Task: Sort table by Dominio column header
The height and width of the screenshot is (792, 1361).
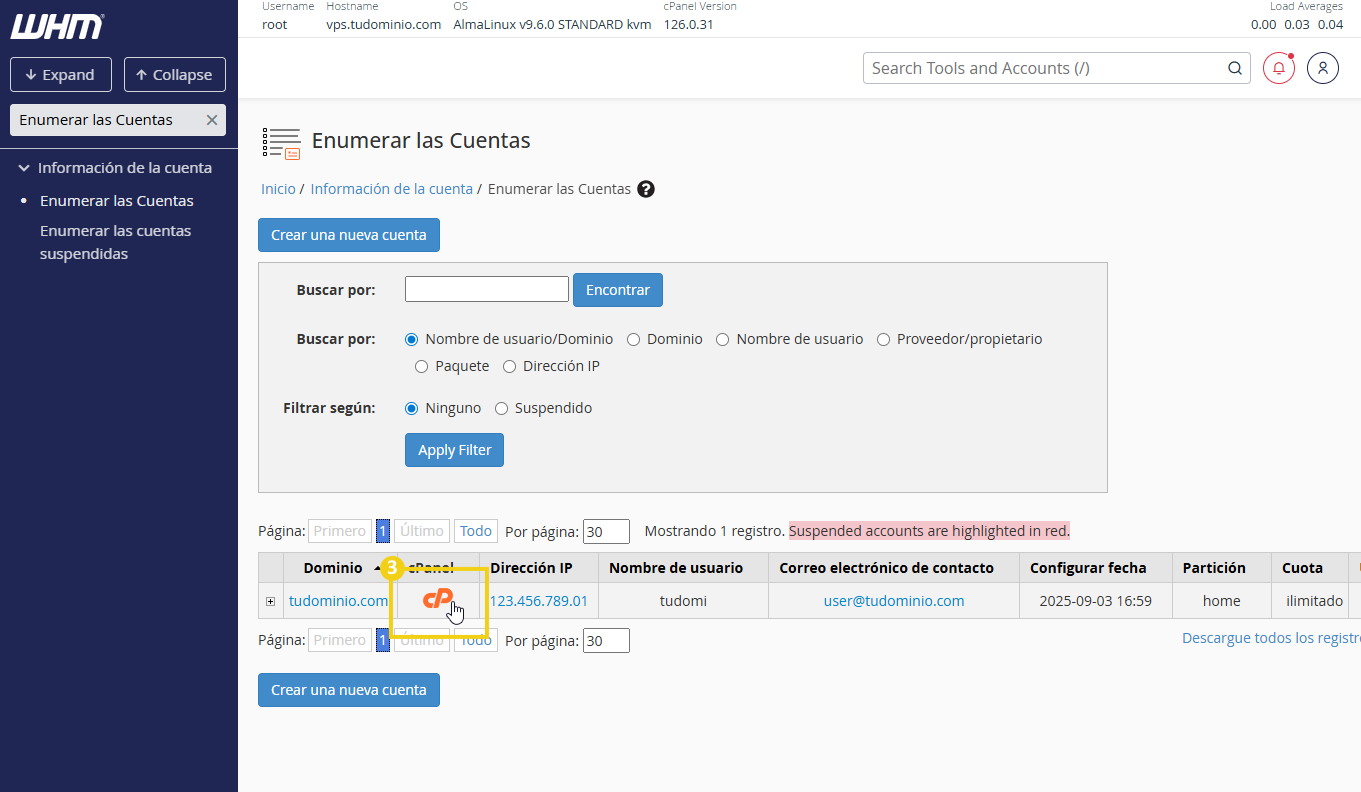Action: 333,568
